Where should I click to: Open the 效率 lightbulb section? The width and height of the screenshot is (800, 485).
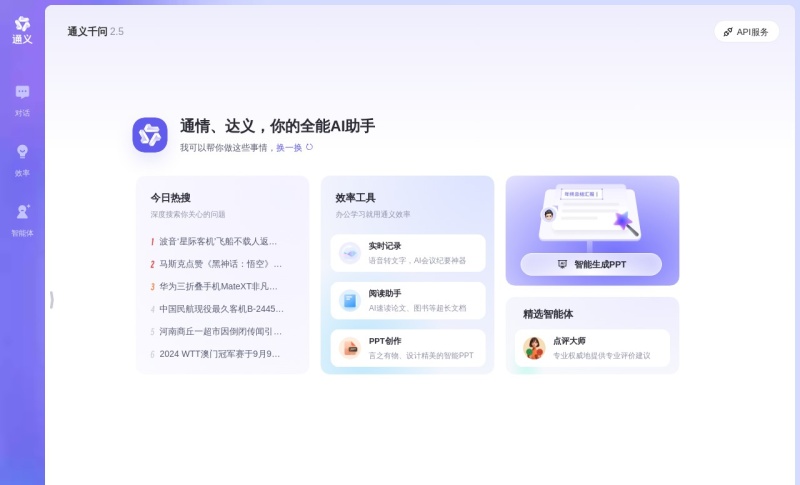click(x=22, y=161)
